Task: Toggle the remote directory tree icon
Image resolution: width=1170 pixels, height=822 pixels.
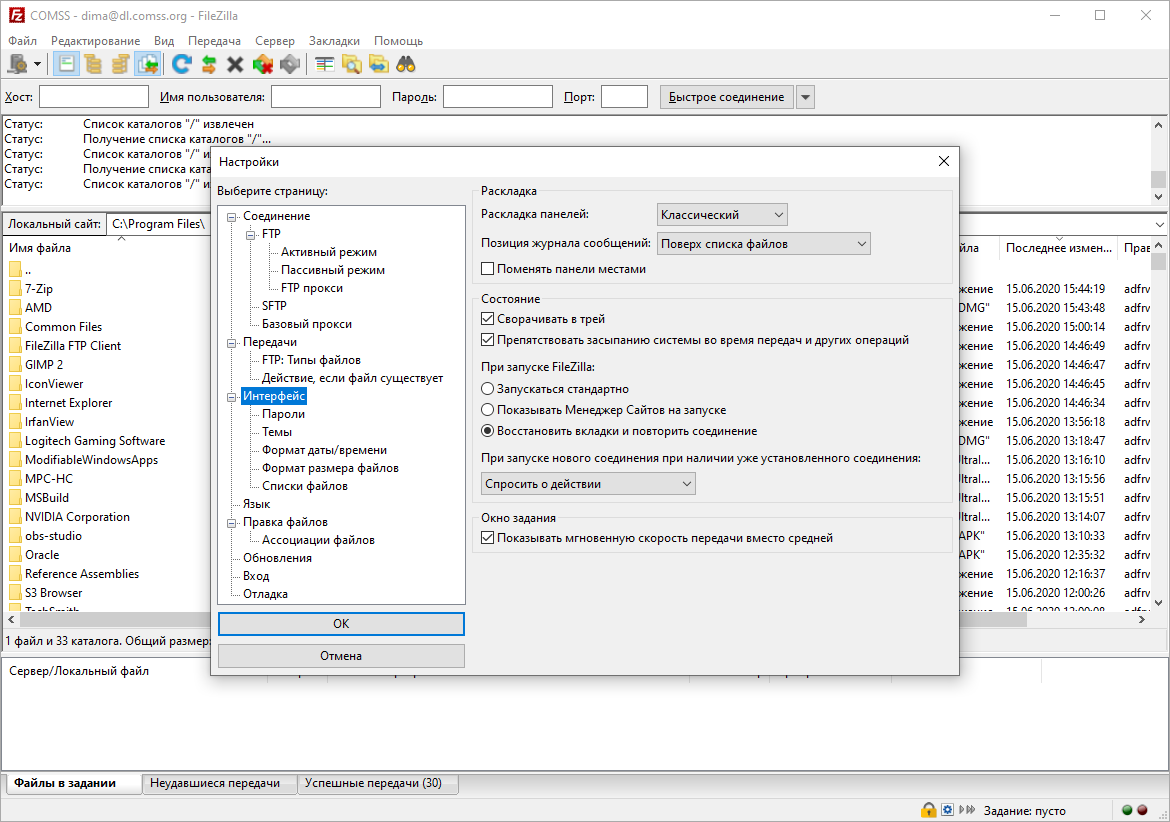Action: (120, 65)
